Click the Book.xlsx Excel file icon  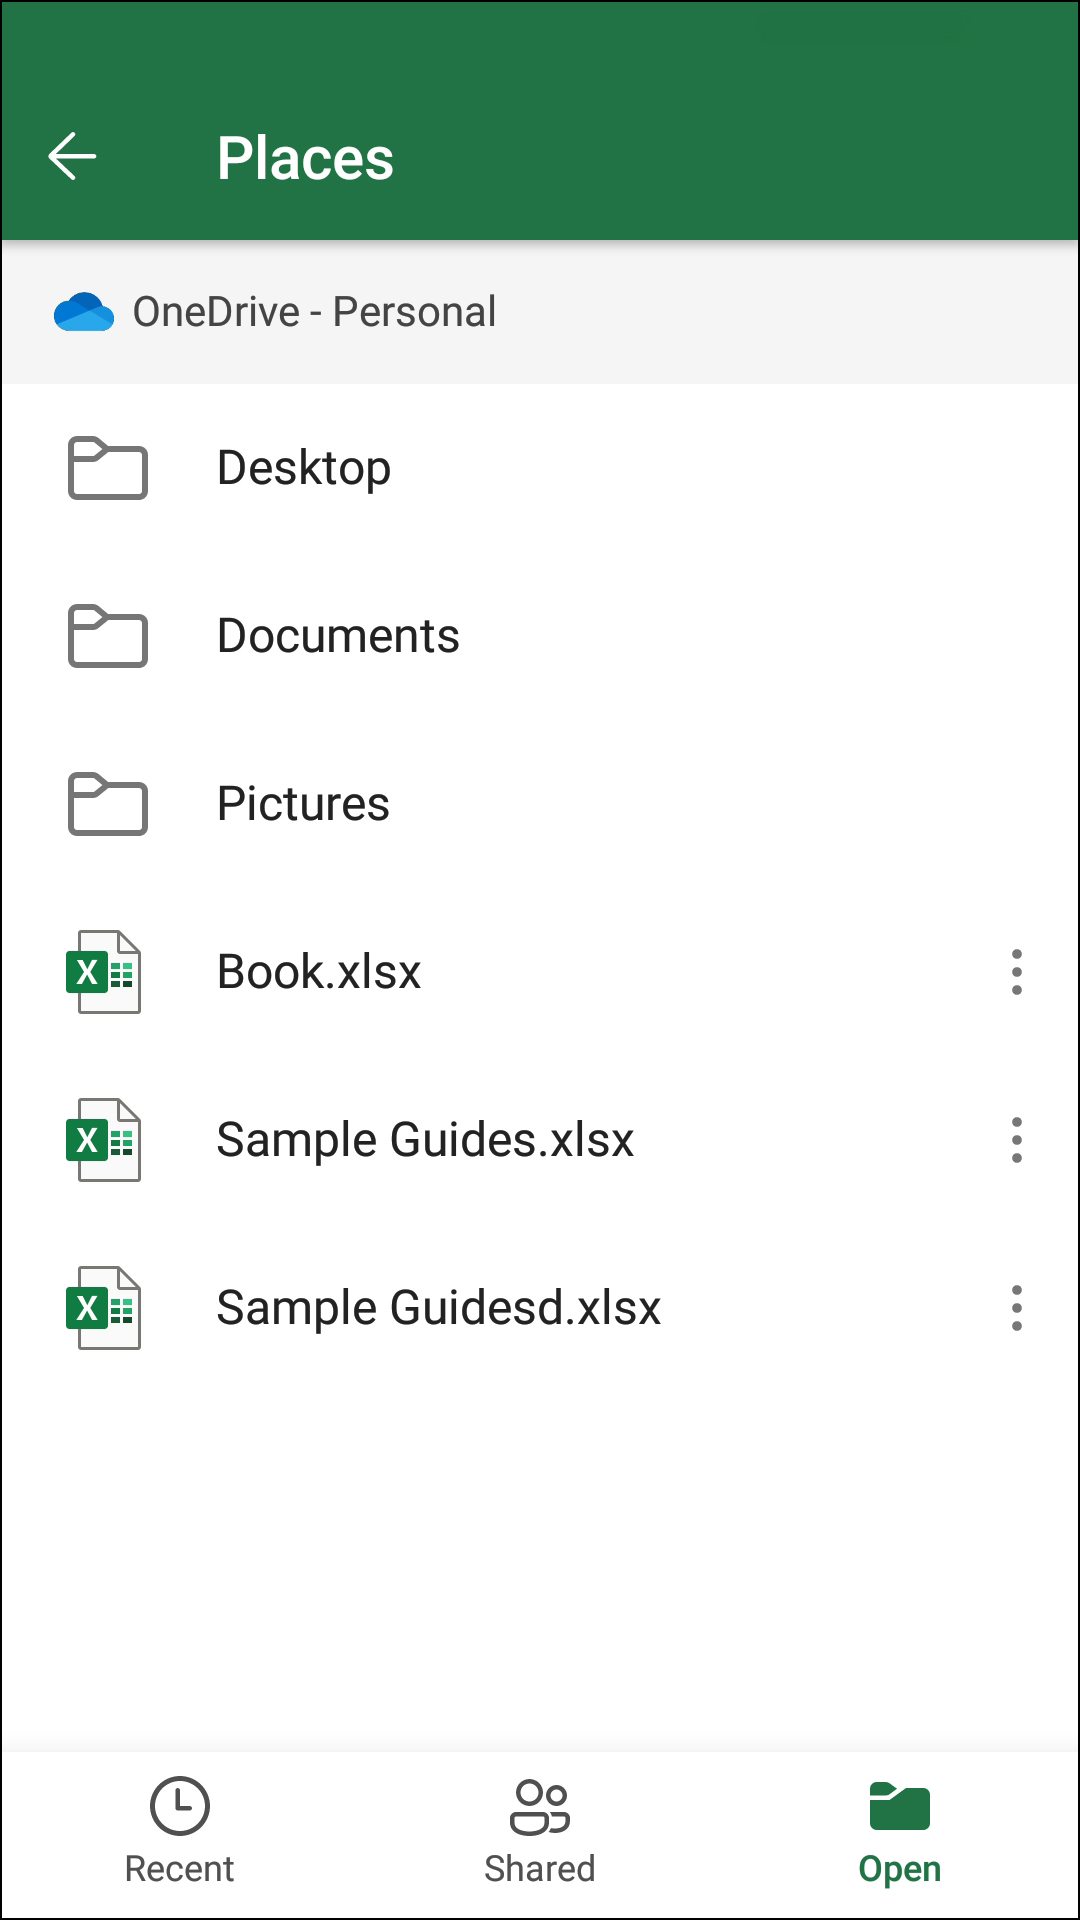coord(103,972)
